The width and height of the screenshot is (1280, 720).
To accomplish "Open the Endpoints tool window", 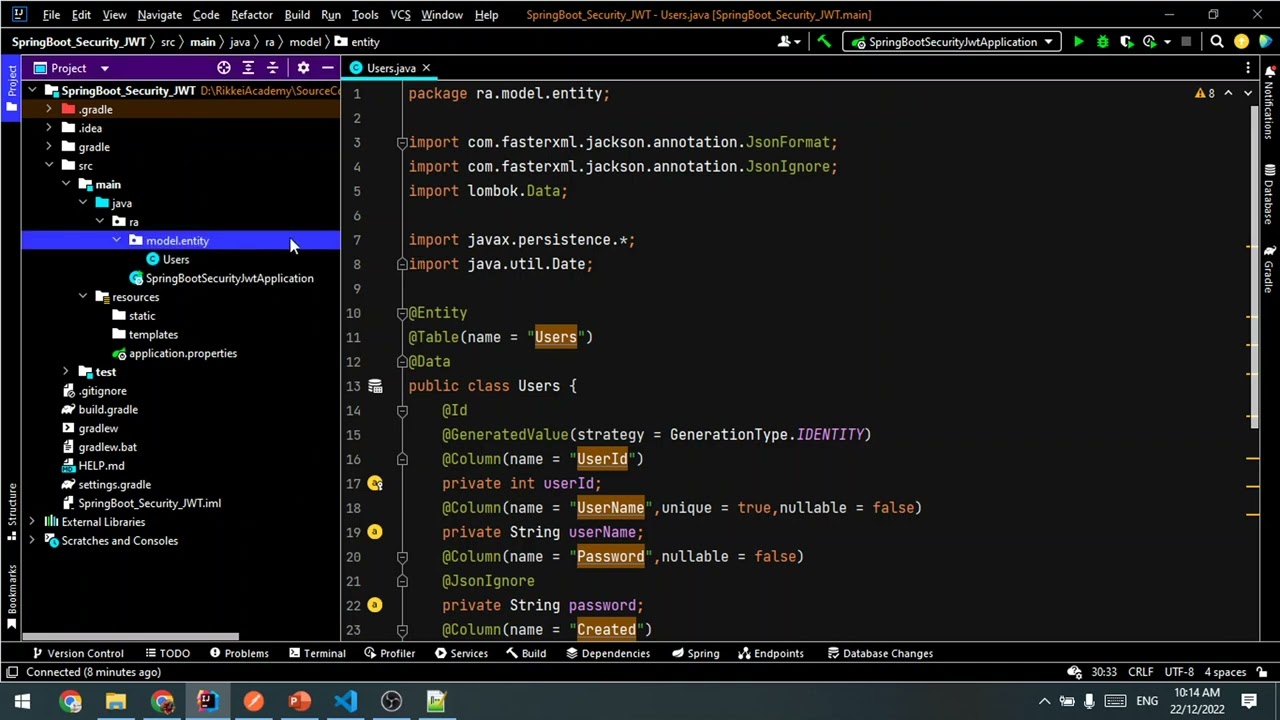I will pos(770,654).
